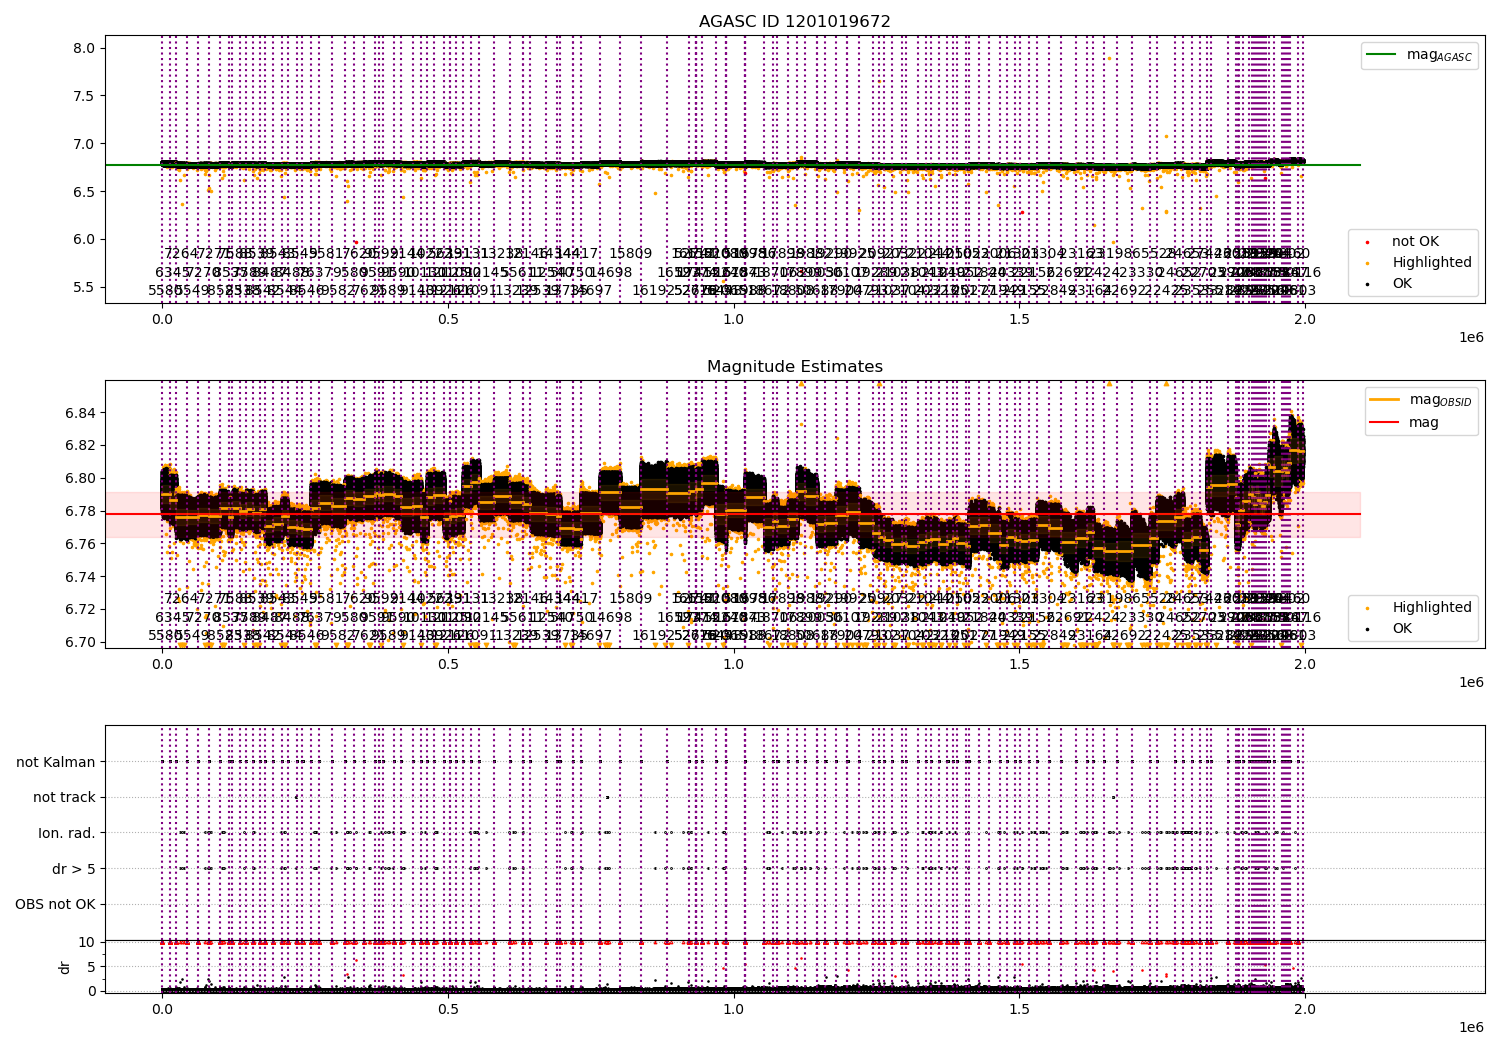Click the 6.84 tick in Magnitude Estimates plot

[x=81, y=413]
